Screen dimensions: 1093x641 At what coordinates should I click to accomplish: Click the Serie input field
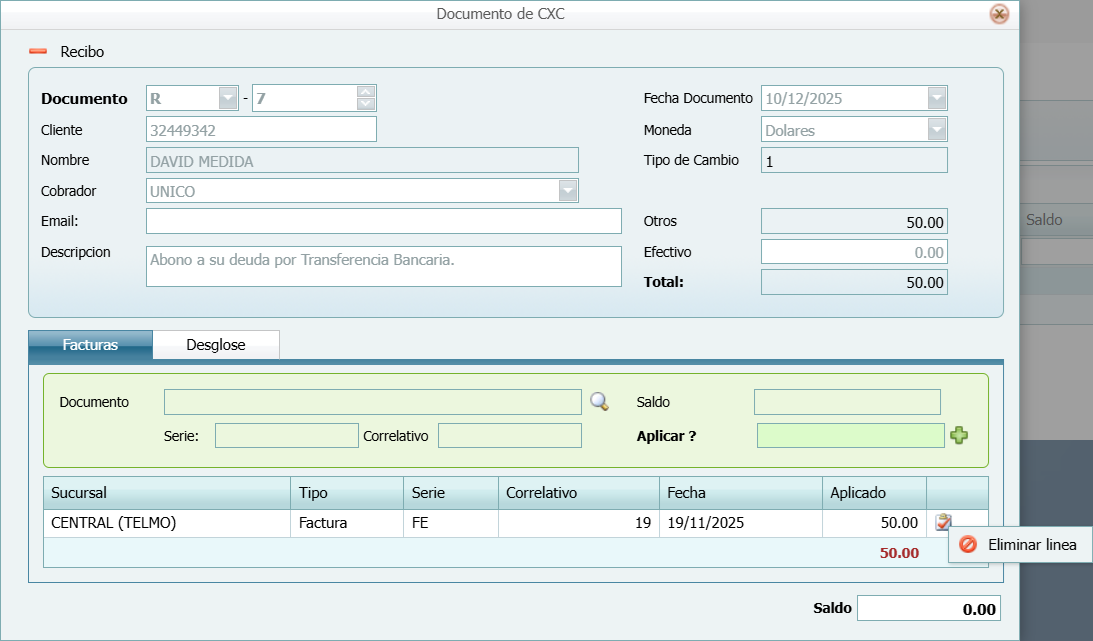pos(286,436)
